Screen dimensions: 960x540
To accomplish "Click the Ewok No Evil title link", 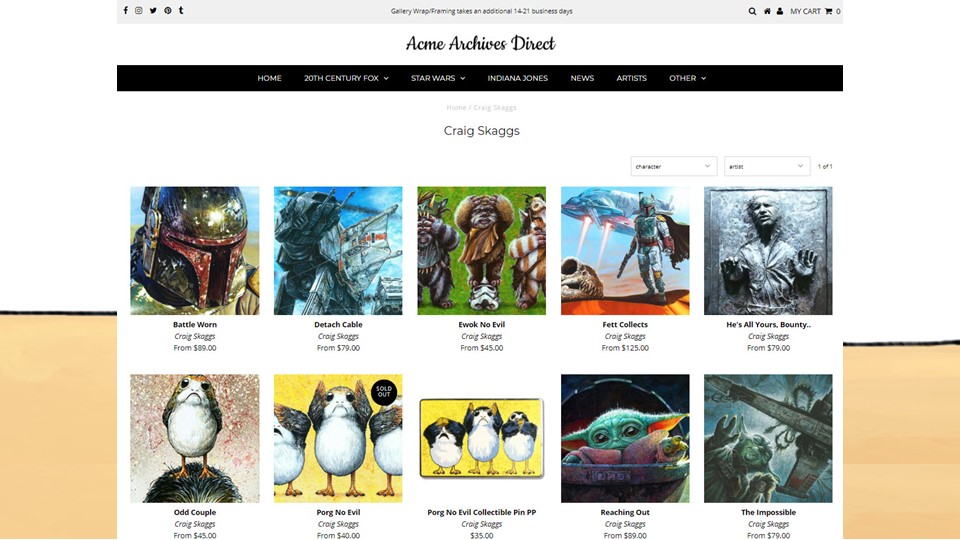I will click(482, 324).
